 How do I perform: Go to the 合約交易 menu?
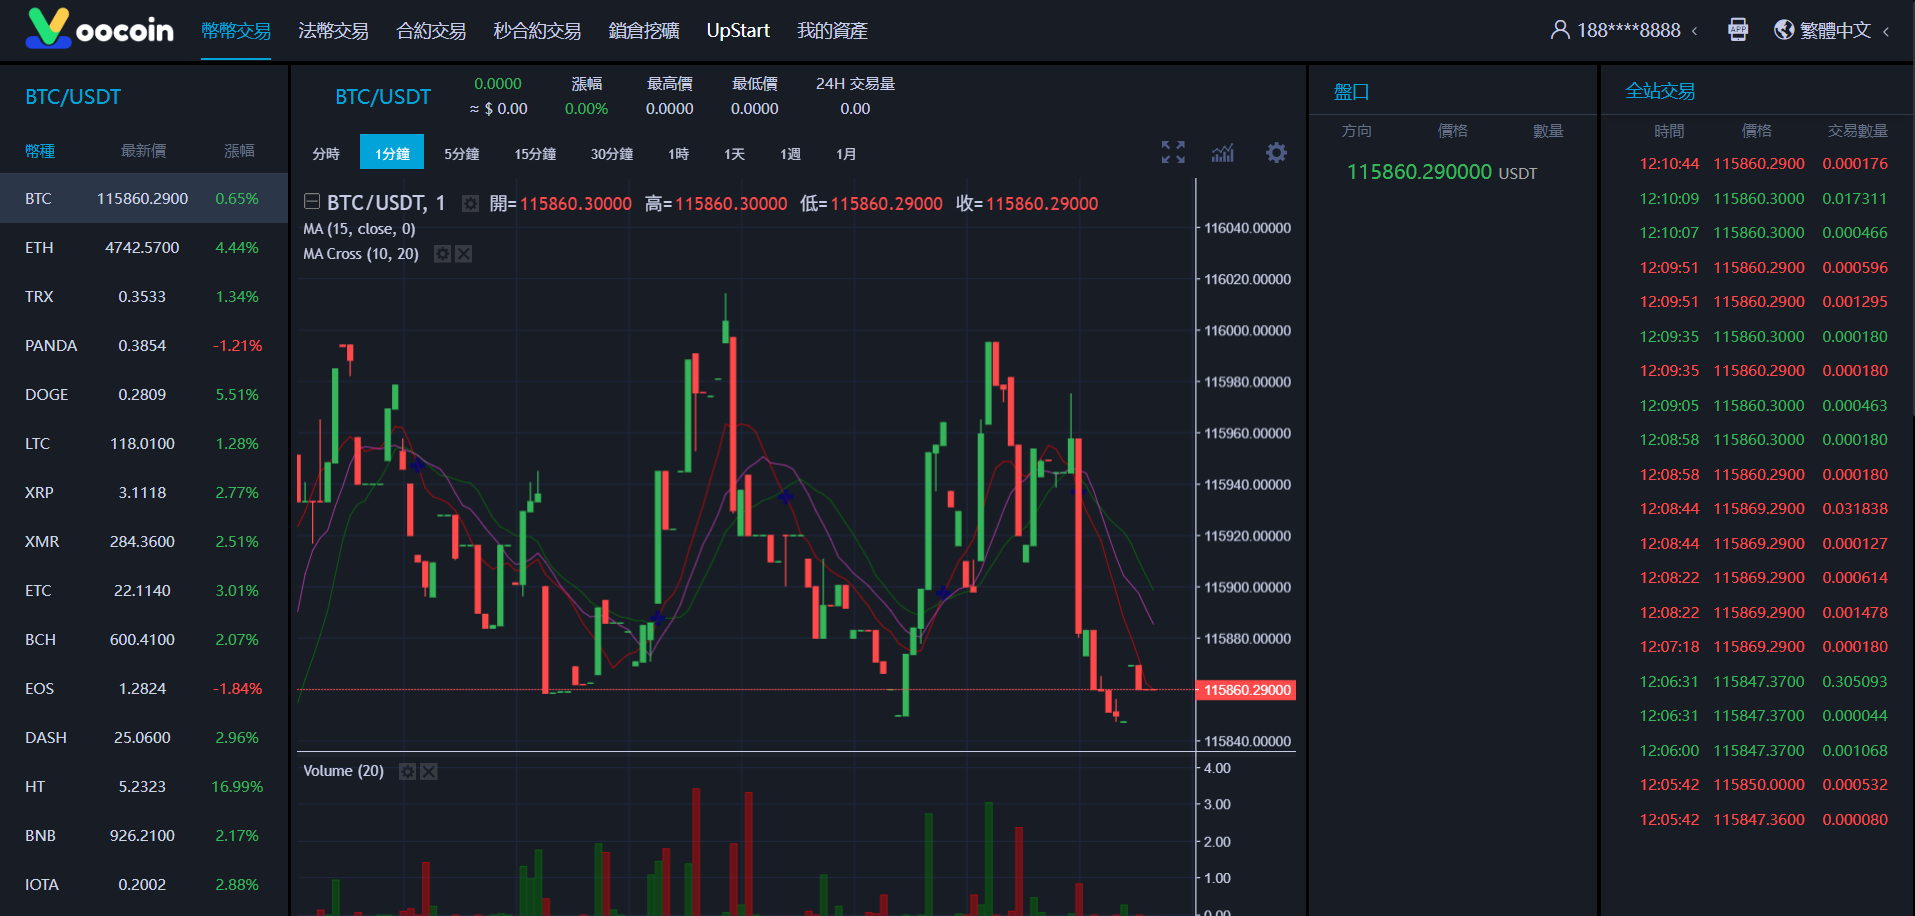pos(431,31)
